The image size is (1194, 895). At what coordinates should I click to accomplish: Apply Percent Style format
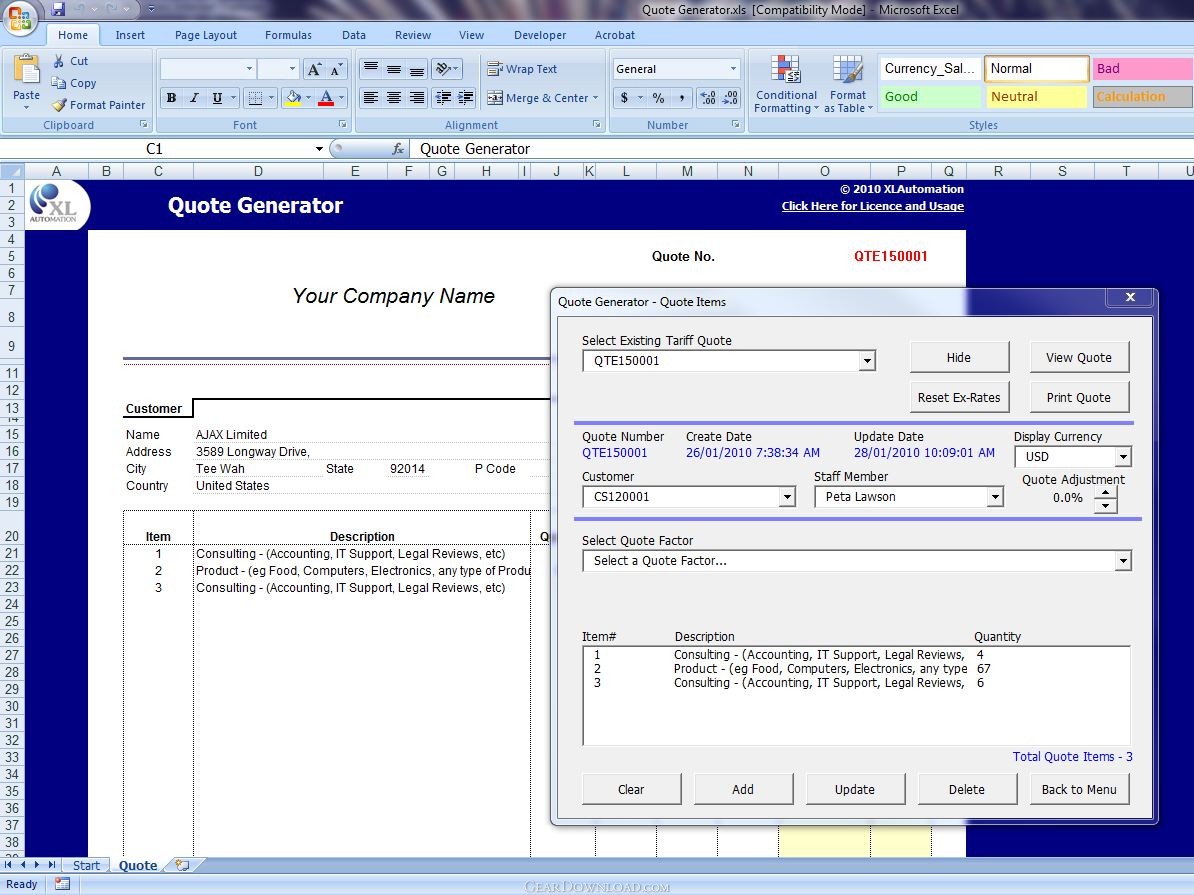(659, 97)
